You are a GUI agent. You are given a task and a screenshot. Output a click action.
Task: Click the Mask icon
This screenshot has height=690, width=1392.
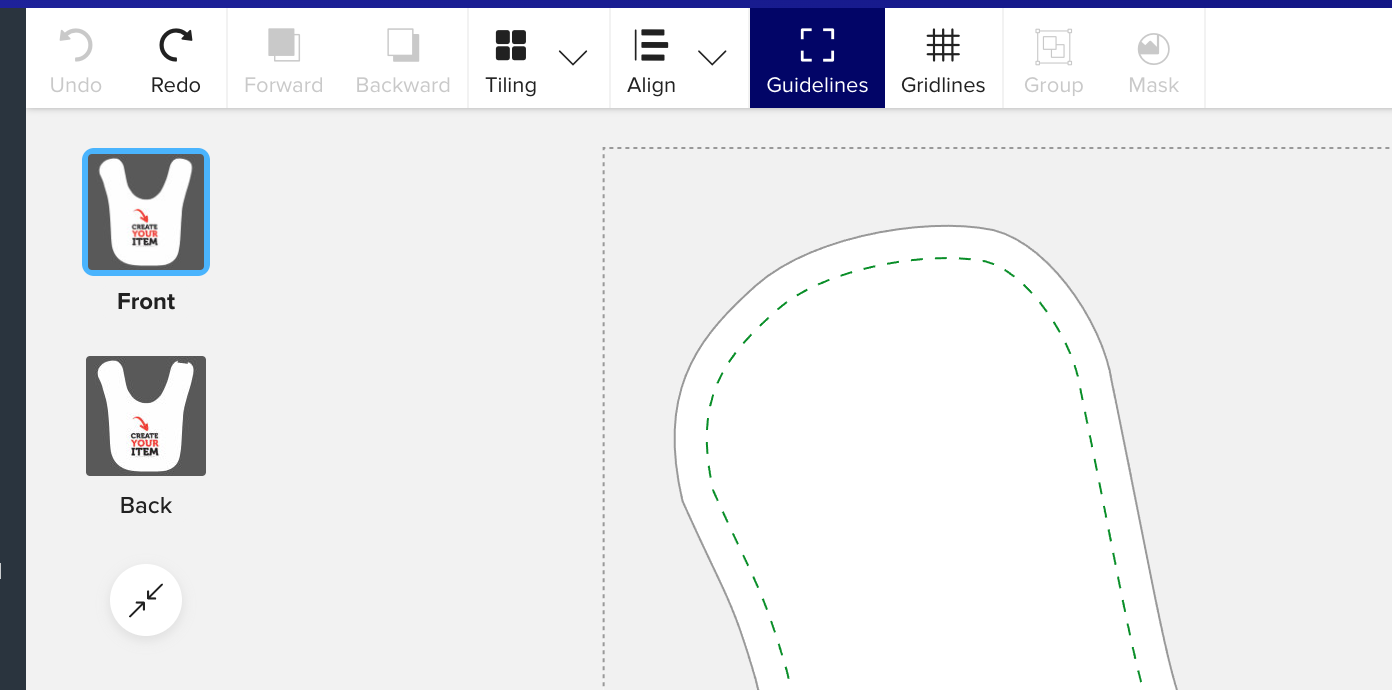[1153, 46]
